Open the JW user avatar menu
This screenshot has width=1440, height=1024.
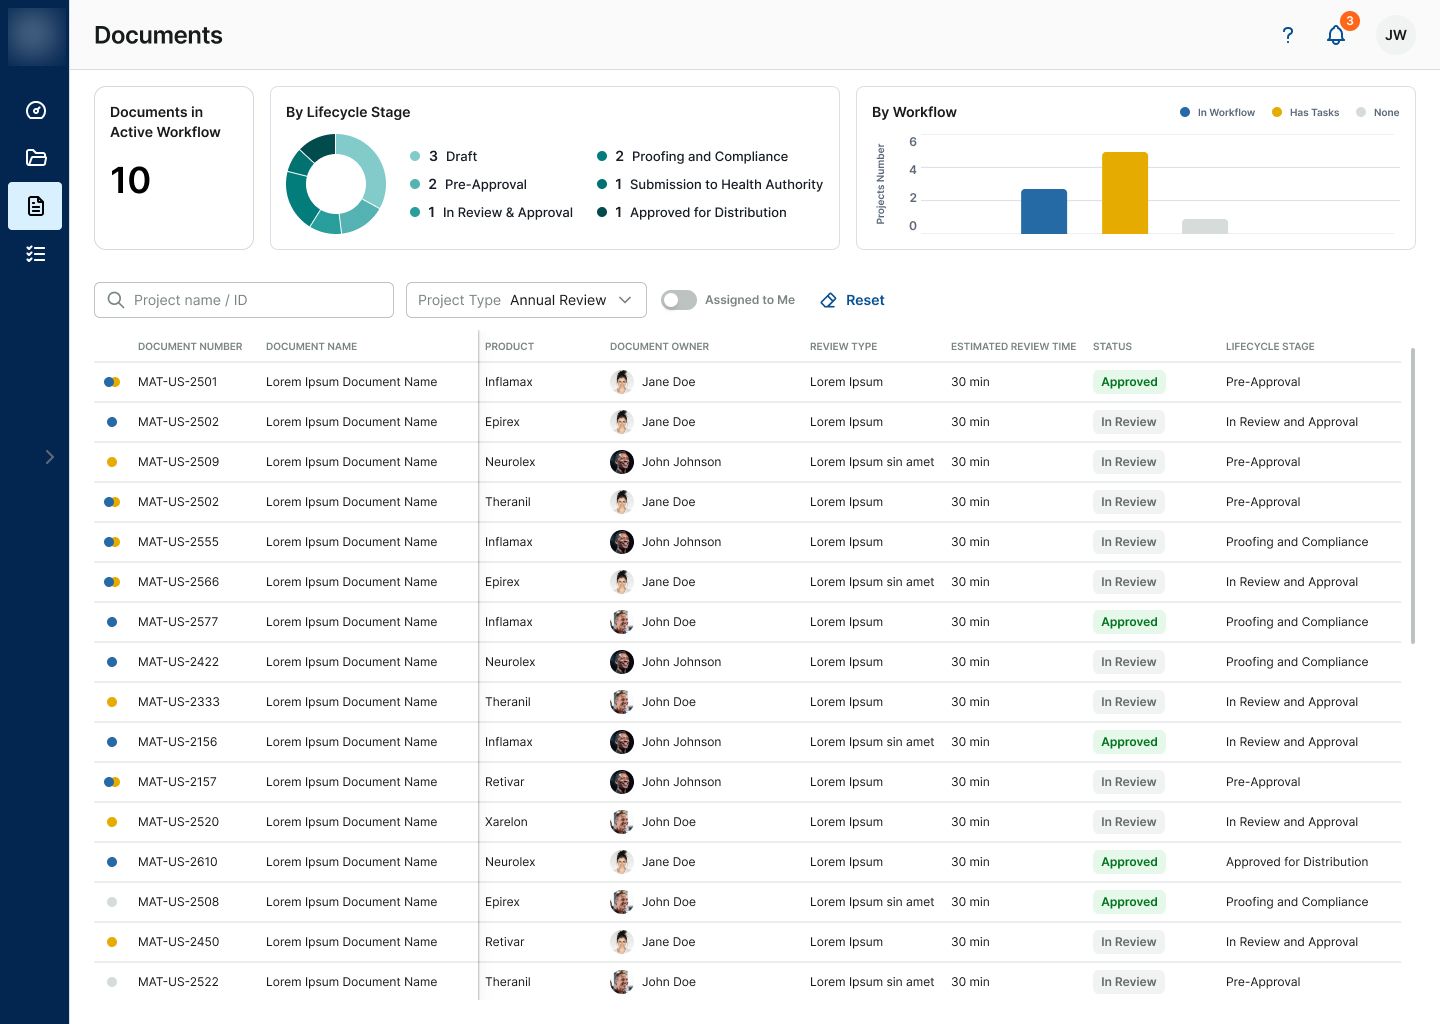[x=1396, y=35]
